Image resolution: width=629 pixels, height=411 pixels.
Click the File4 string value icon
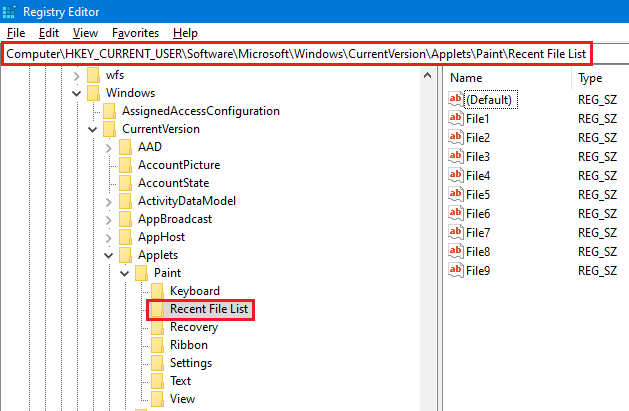coord(456,175)
